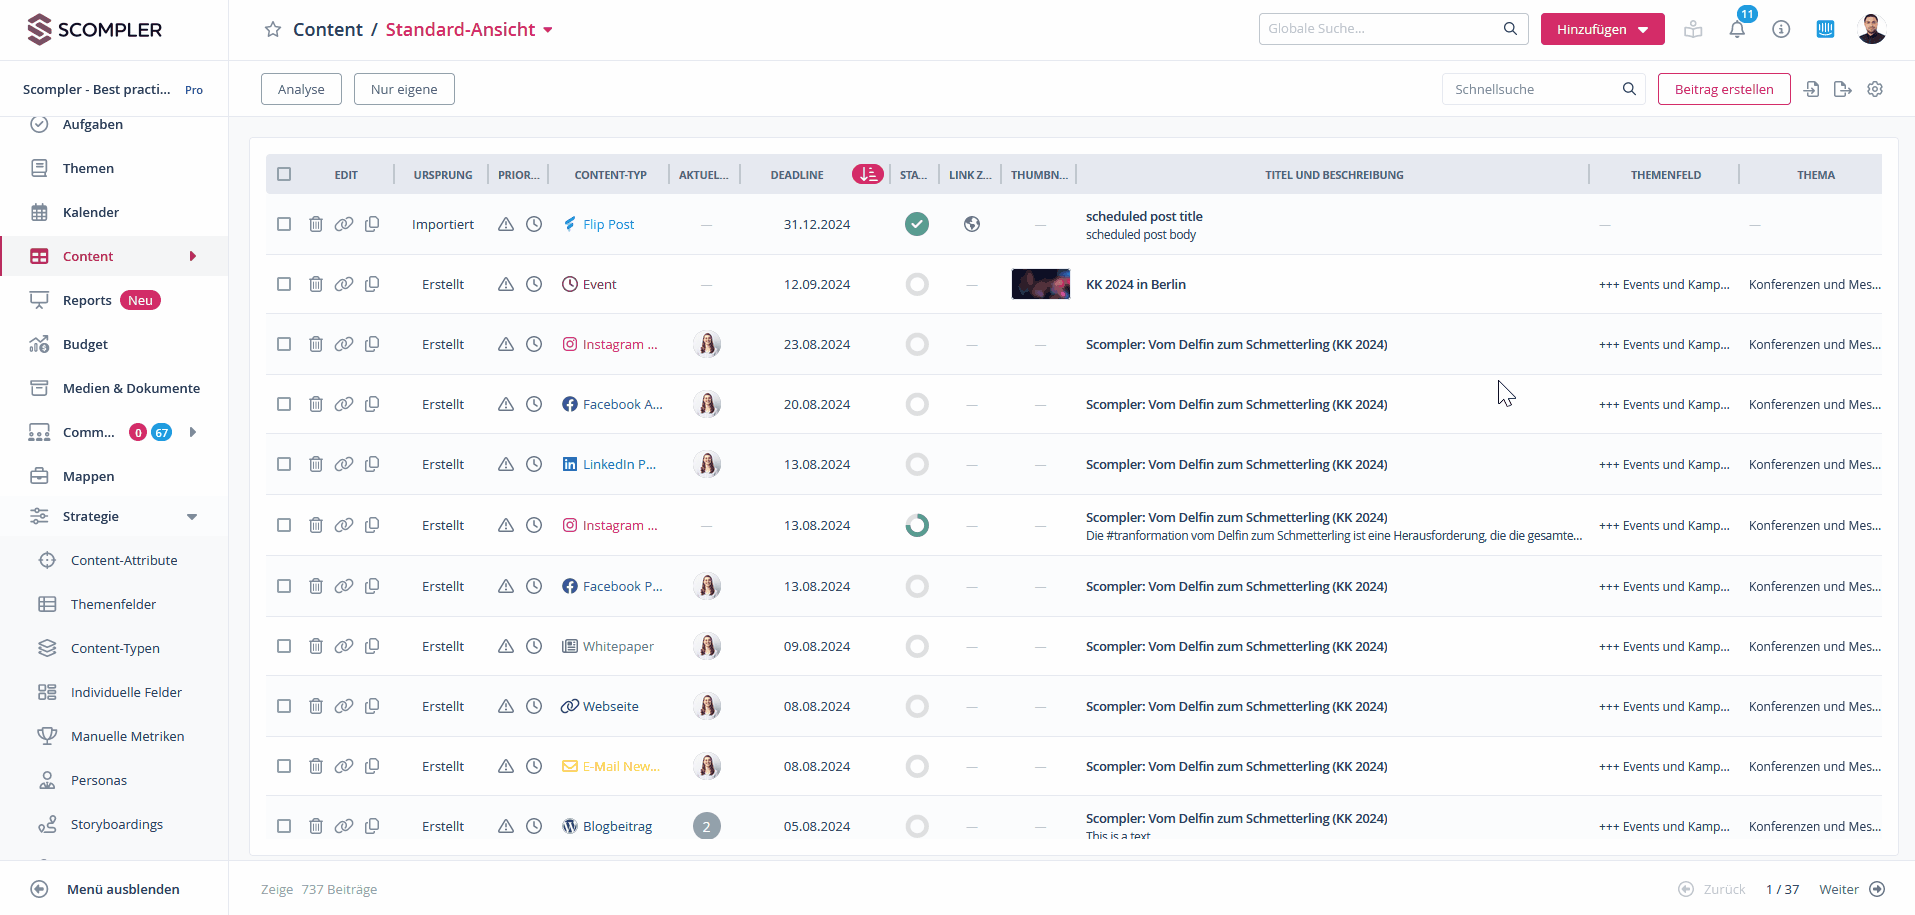This screenshot has height=915, width=1915.
Task: Open Kalender in the sidebar
Action: (90, 212)
